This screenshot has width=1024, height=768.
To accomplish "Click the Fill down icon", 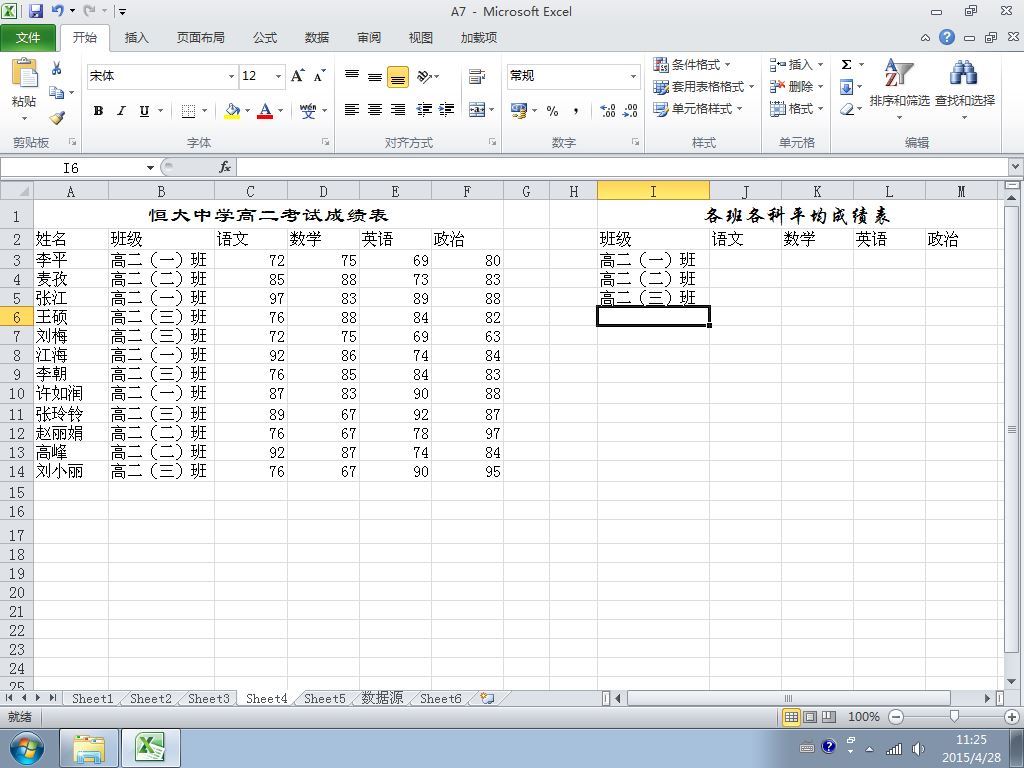I will 846,87.
